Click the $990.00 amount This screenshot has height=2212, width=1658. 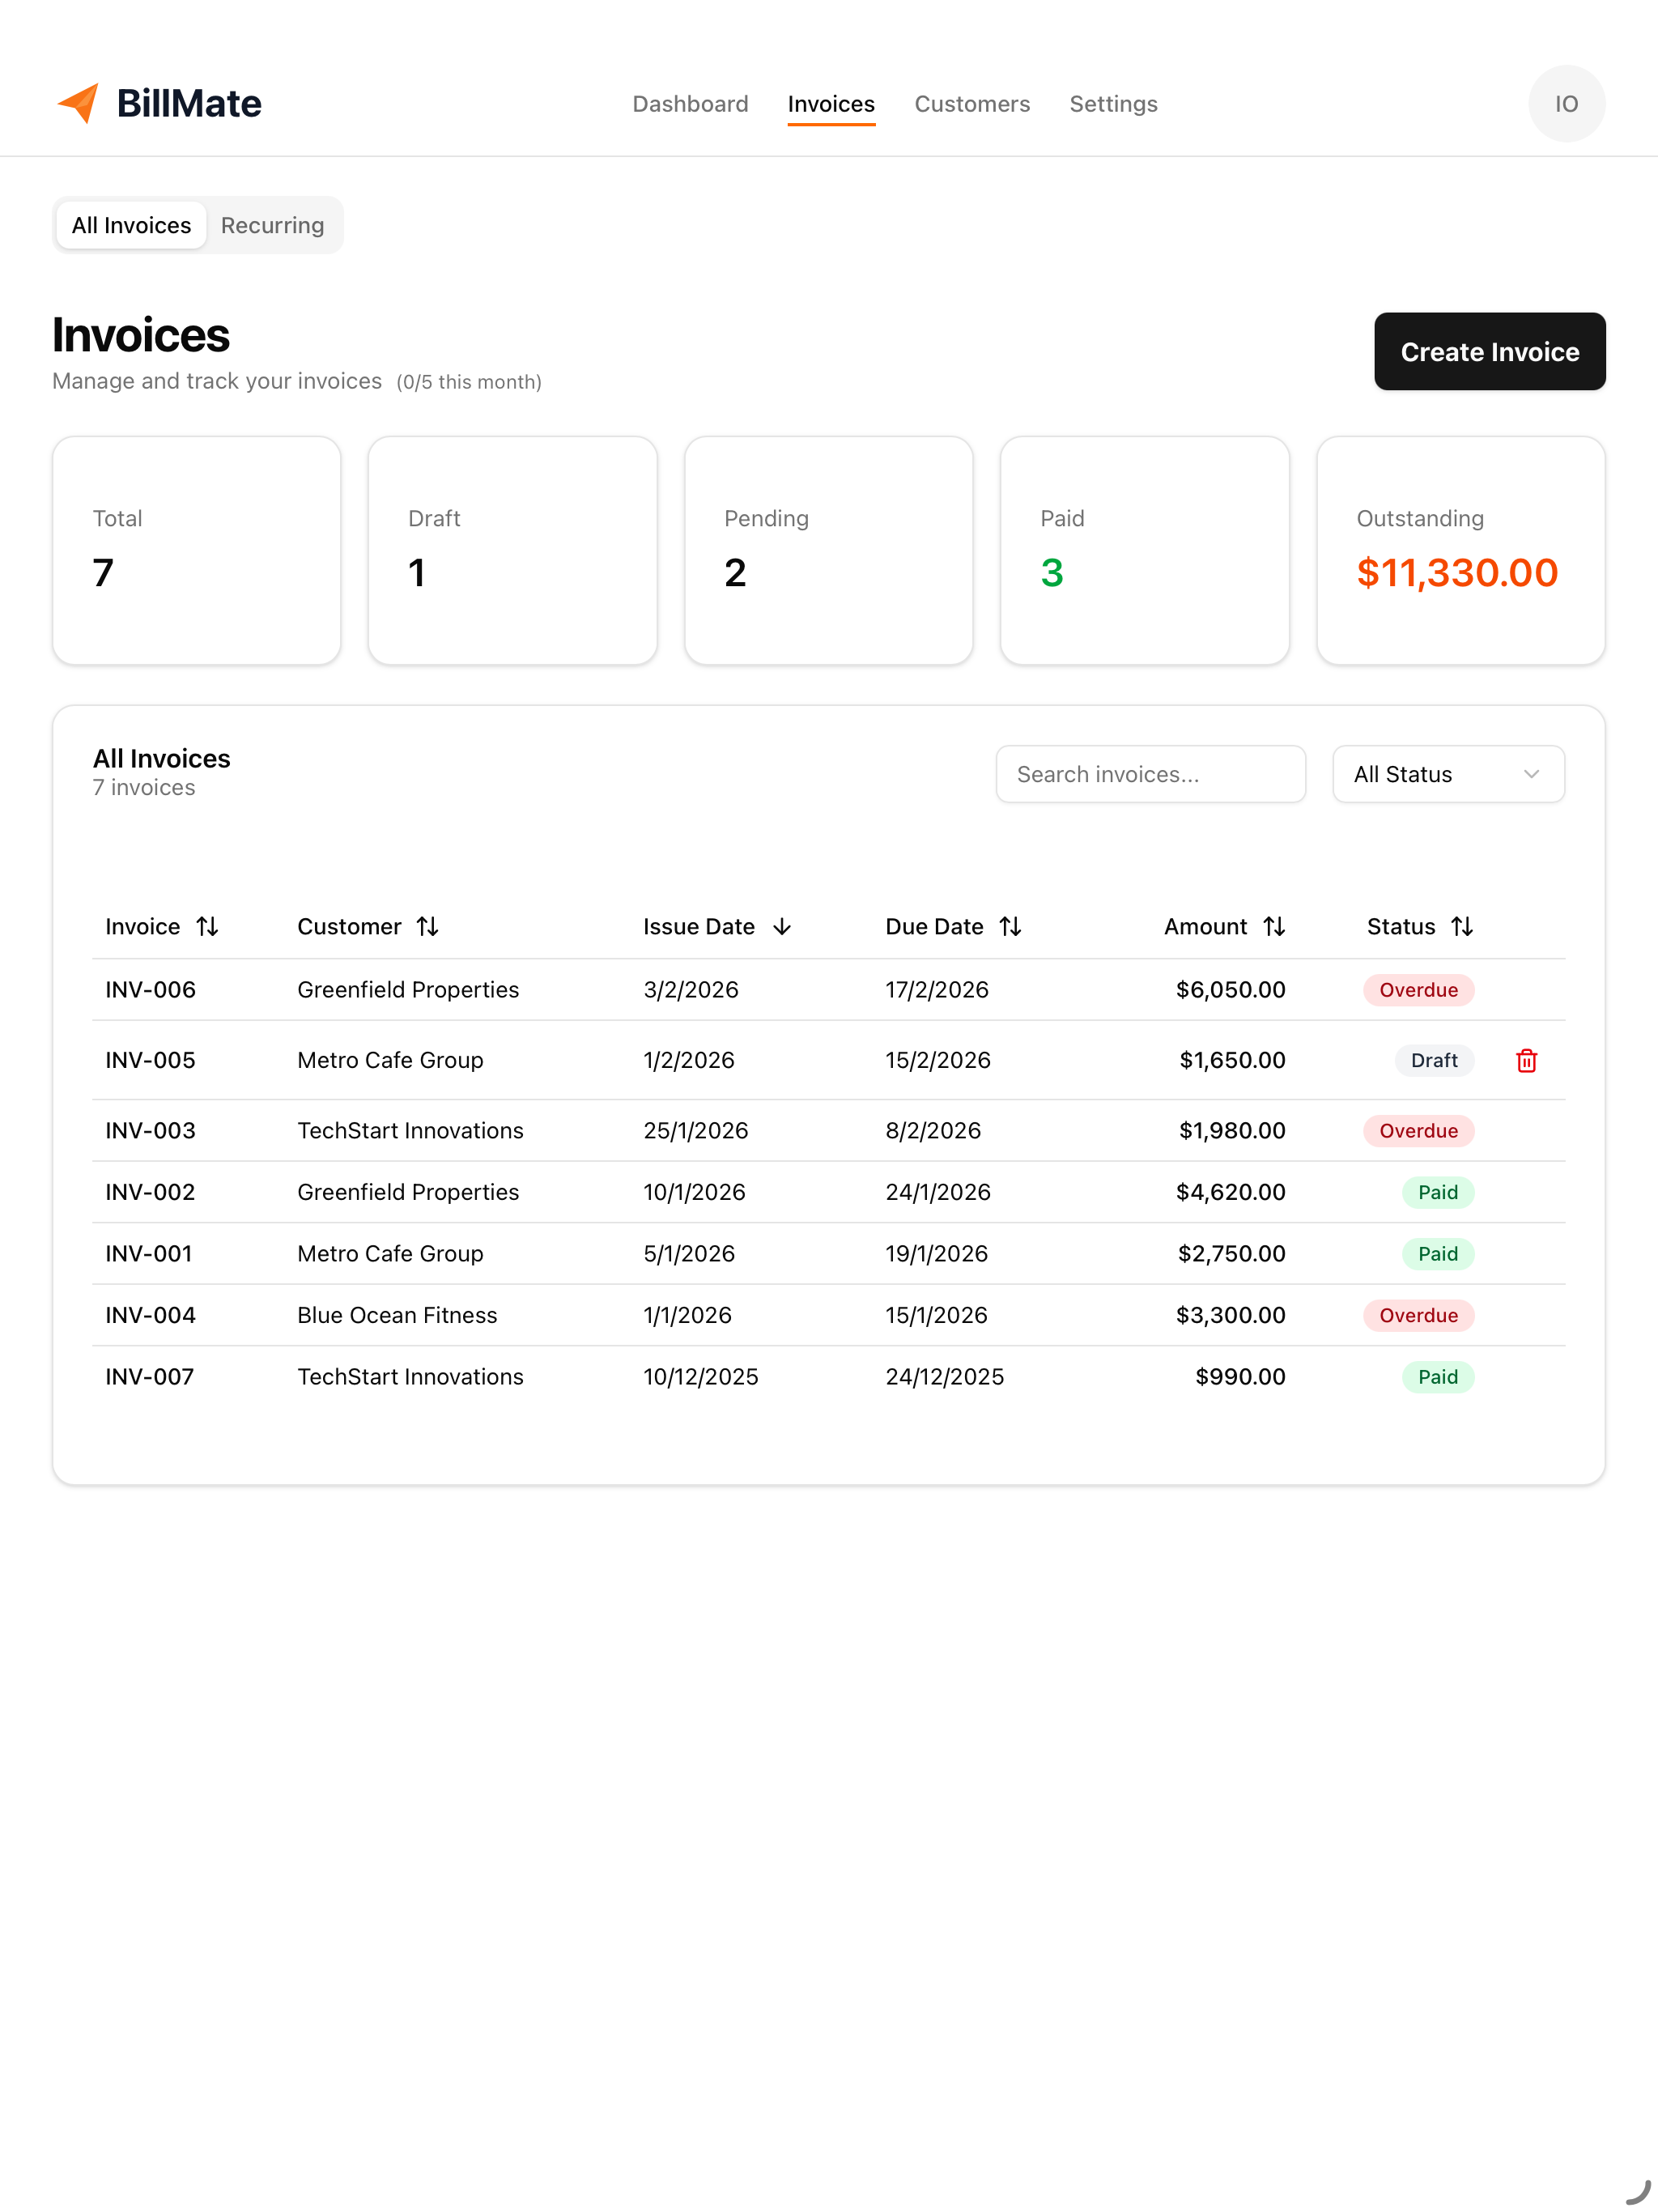pos(1240,1377)
